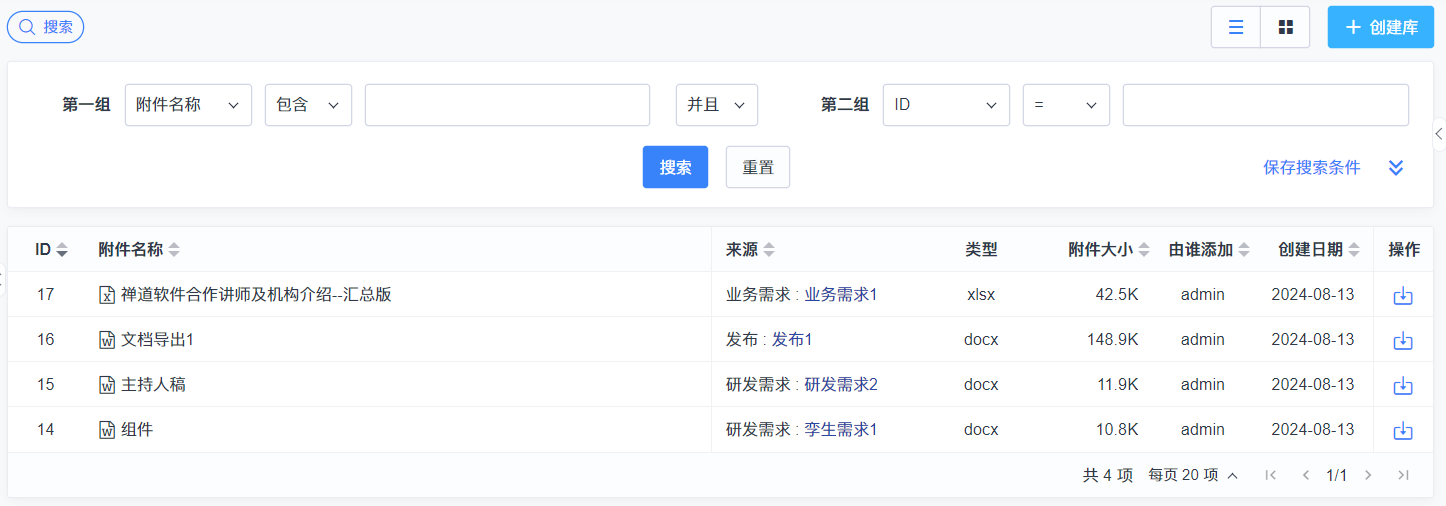Click the blue 搜索 button
This screenshot has width=1446, height=506.
click(x=675, y=167)
